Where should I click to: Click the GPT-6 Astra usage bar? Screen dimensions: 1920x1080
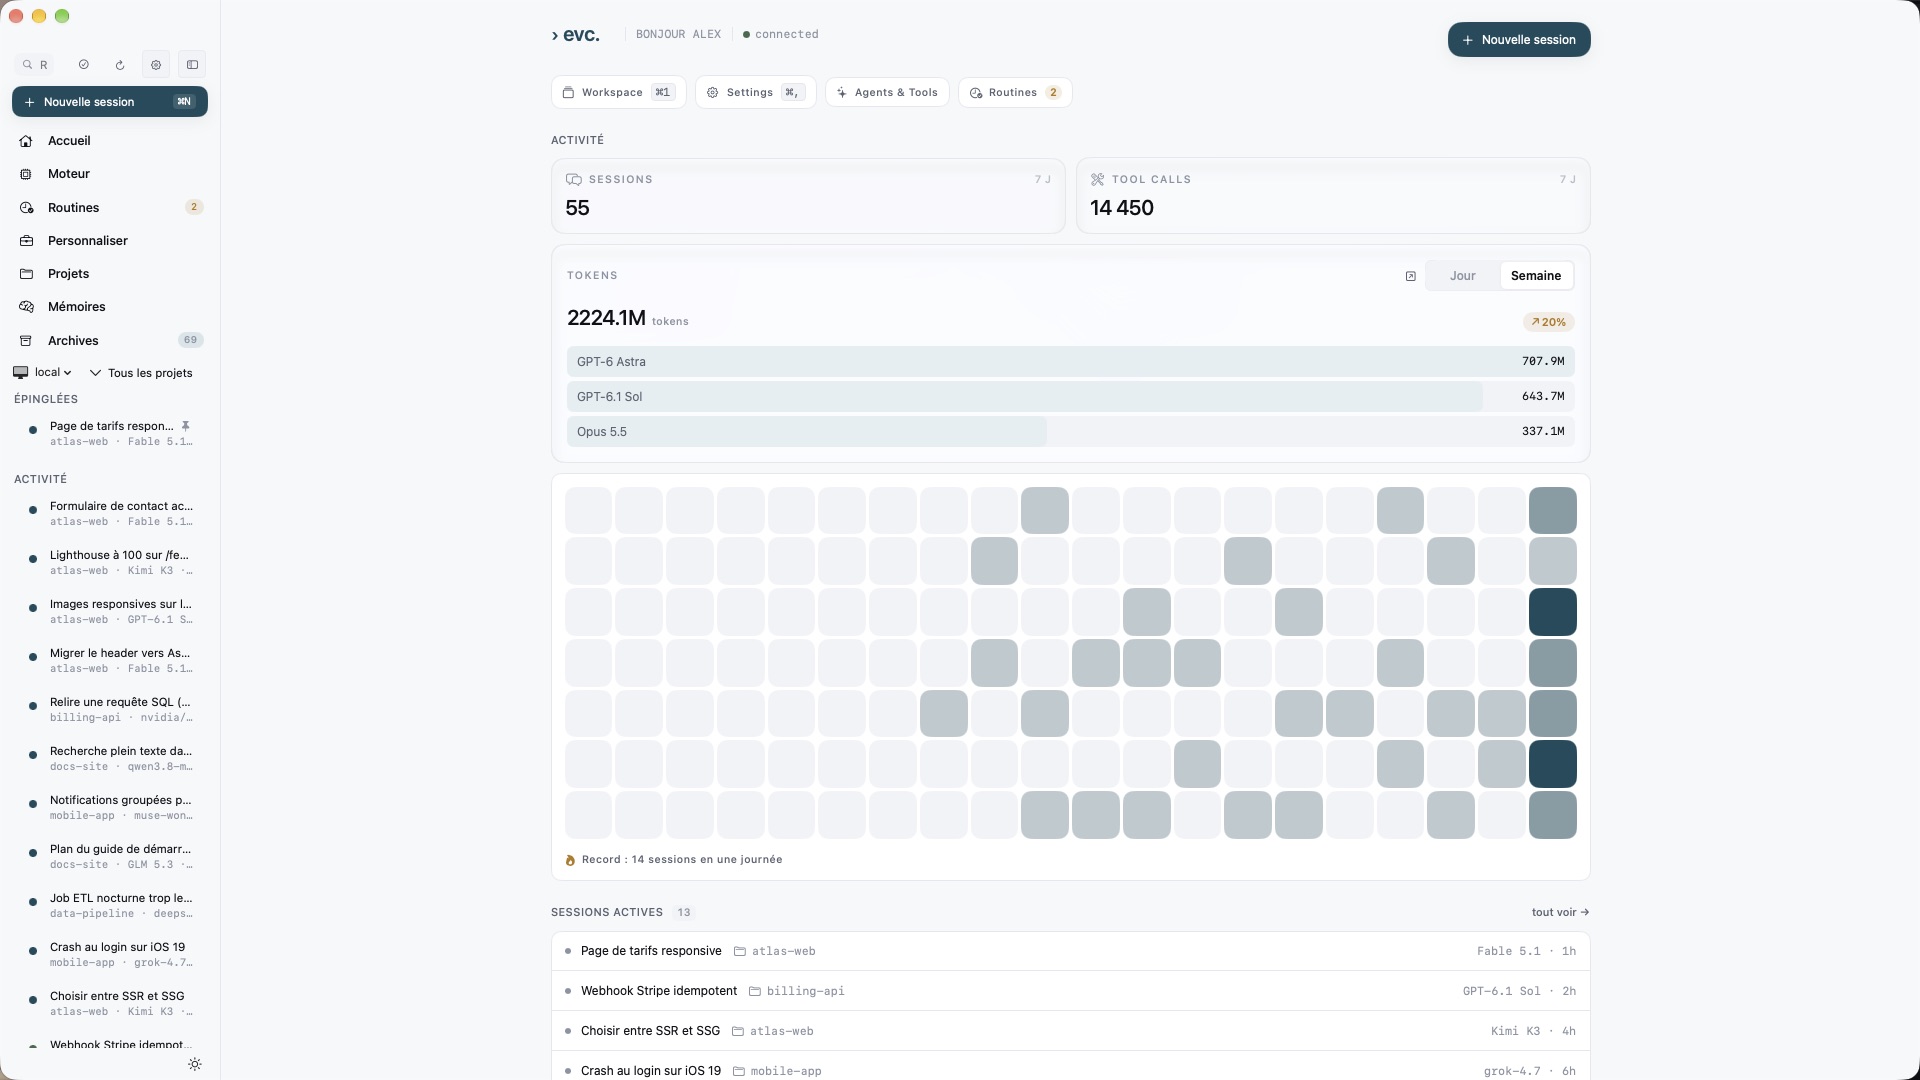click(1070, 362)
